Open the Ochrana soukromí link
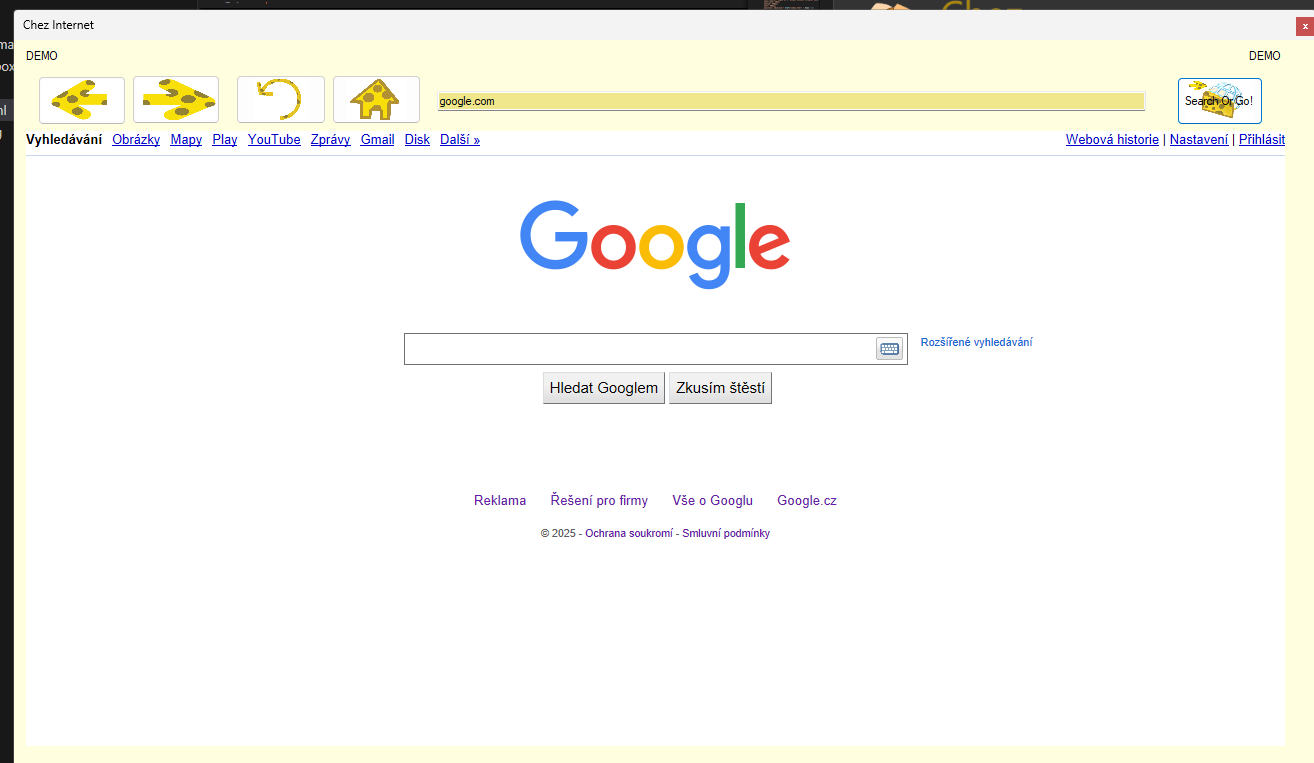Image resolution: width=1314 pixels, height=763 pixels. 629,534
